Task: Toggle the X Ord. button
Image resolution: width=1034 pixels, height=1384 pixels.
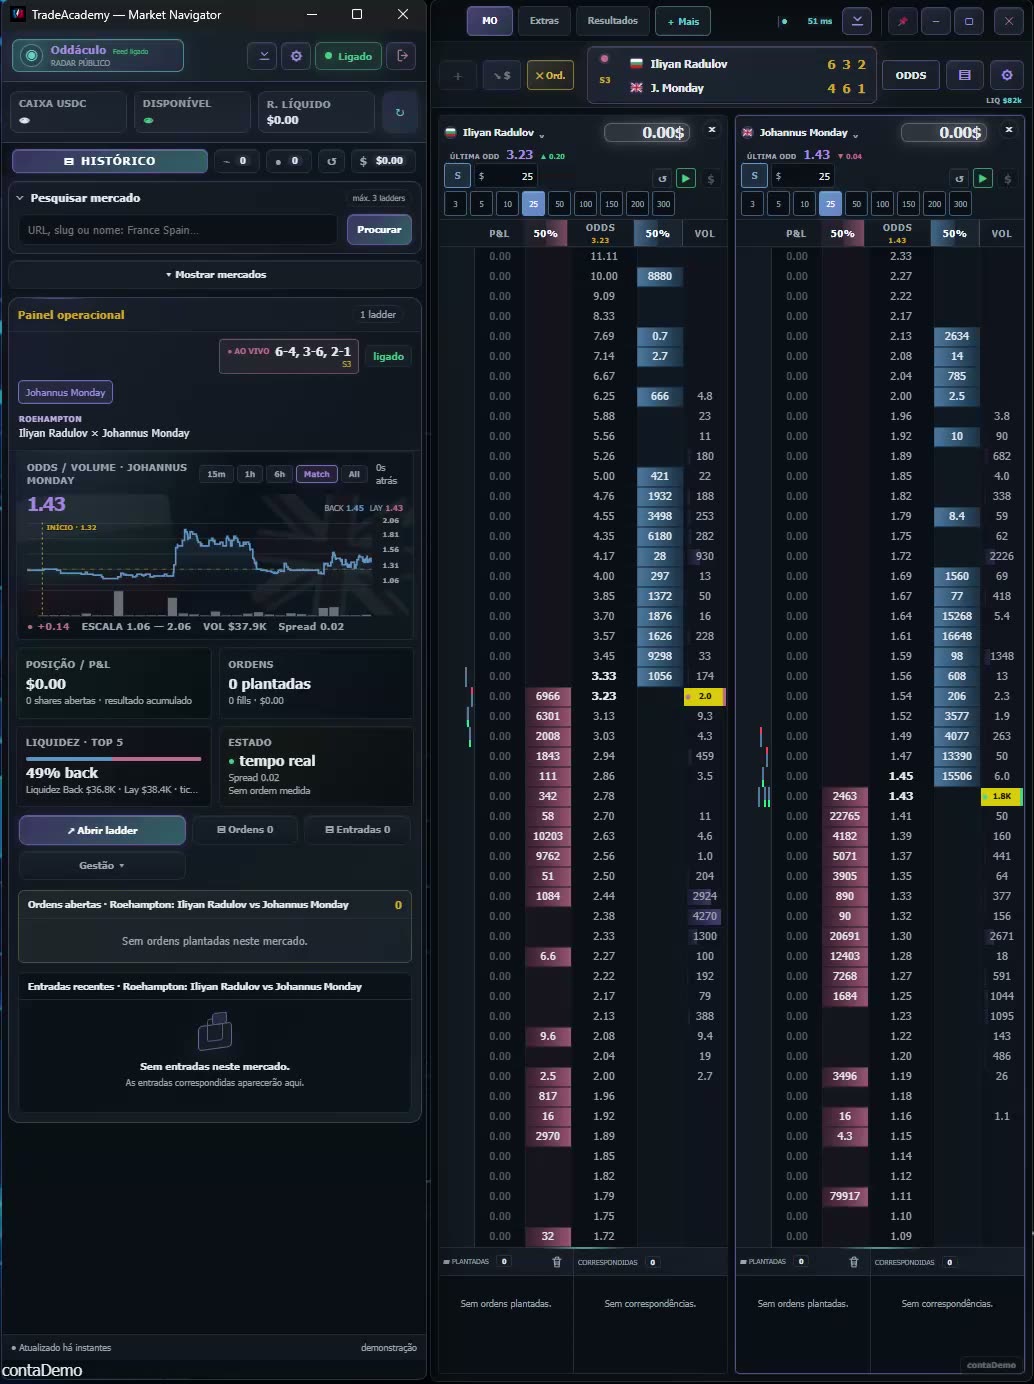Action: [550, 75]
